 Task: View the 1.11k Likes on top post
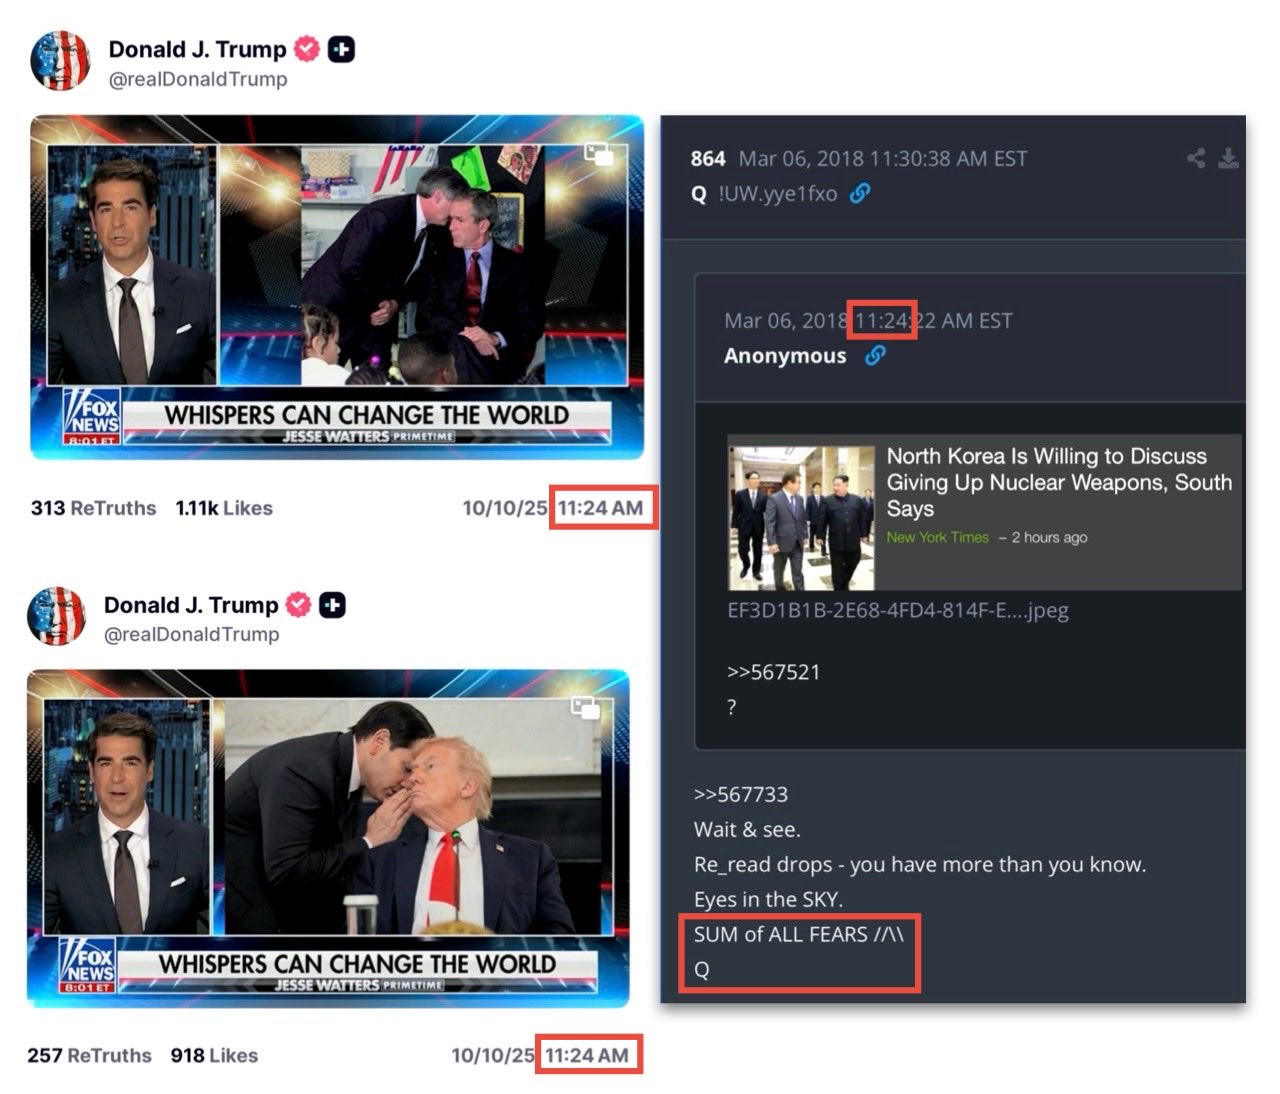coord(224,508)
